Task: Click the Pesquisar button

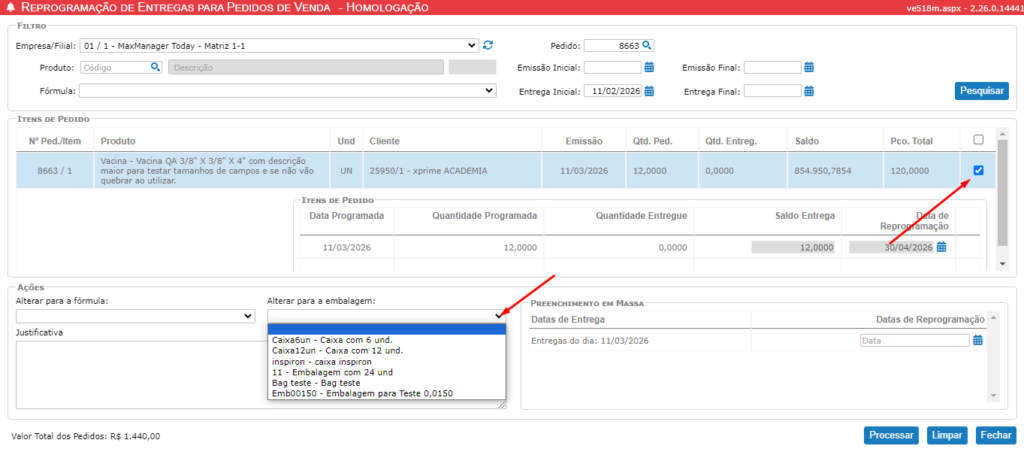Action: pos(981,91)
